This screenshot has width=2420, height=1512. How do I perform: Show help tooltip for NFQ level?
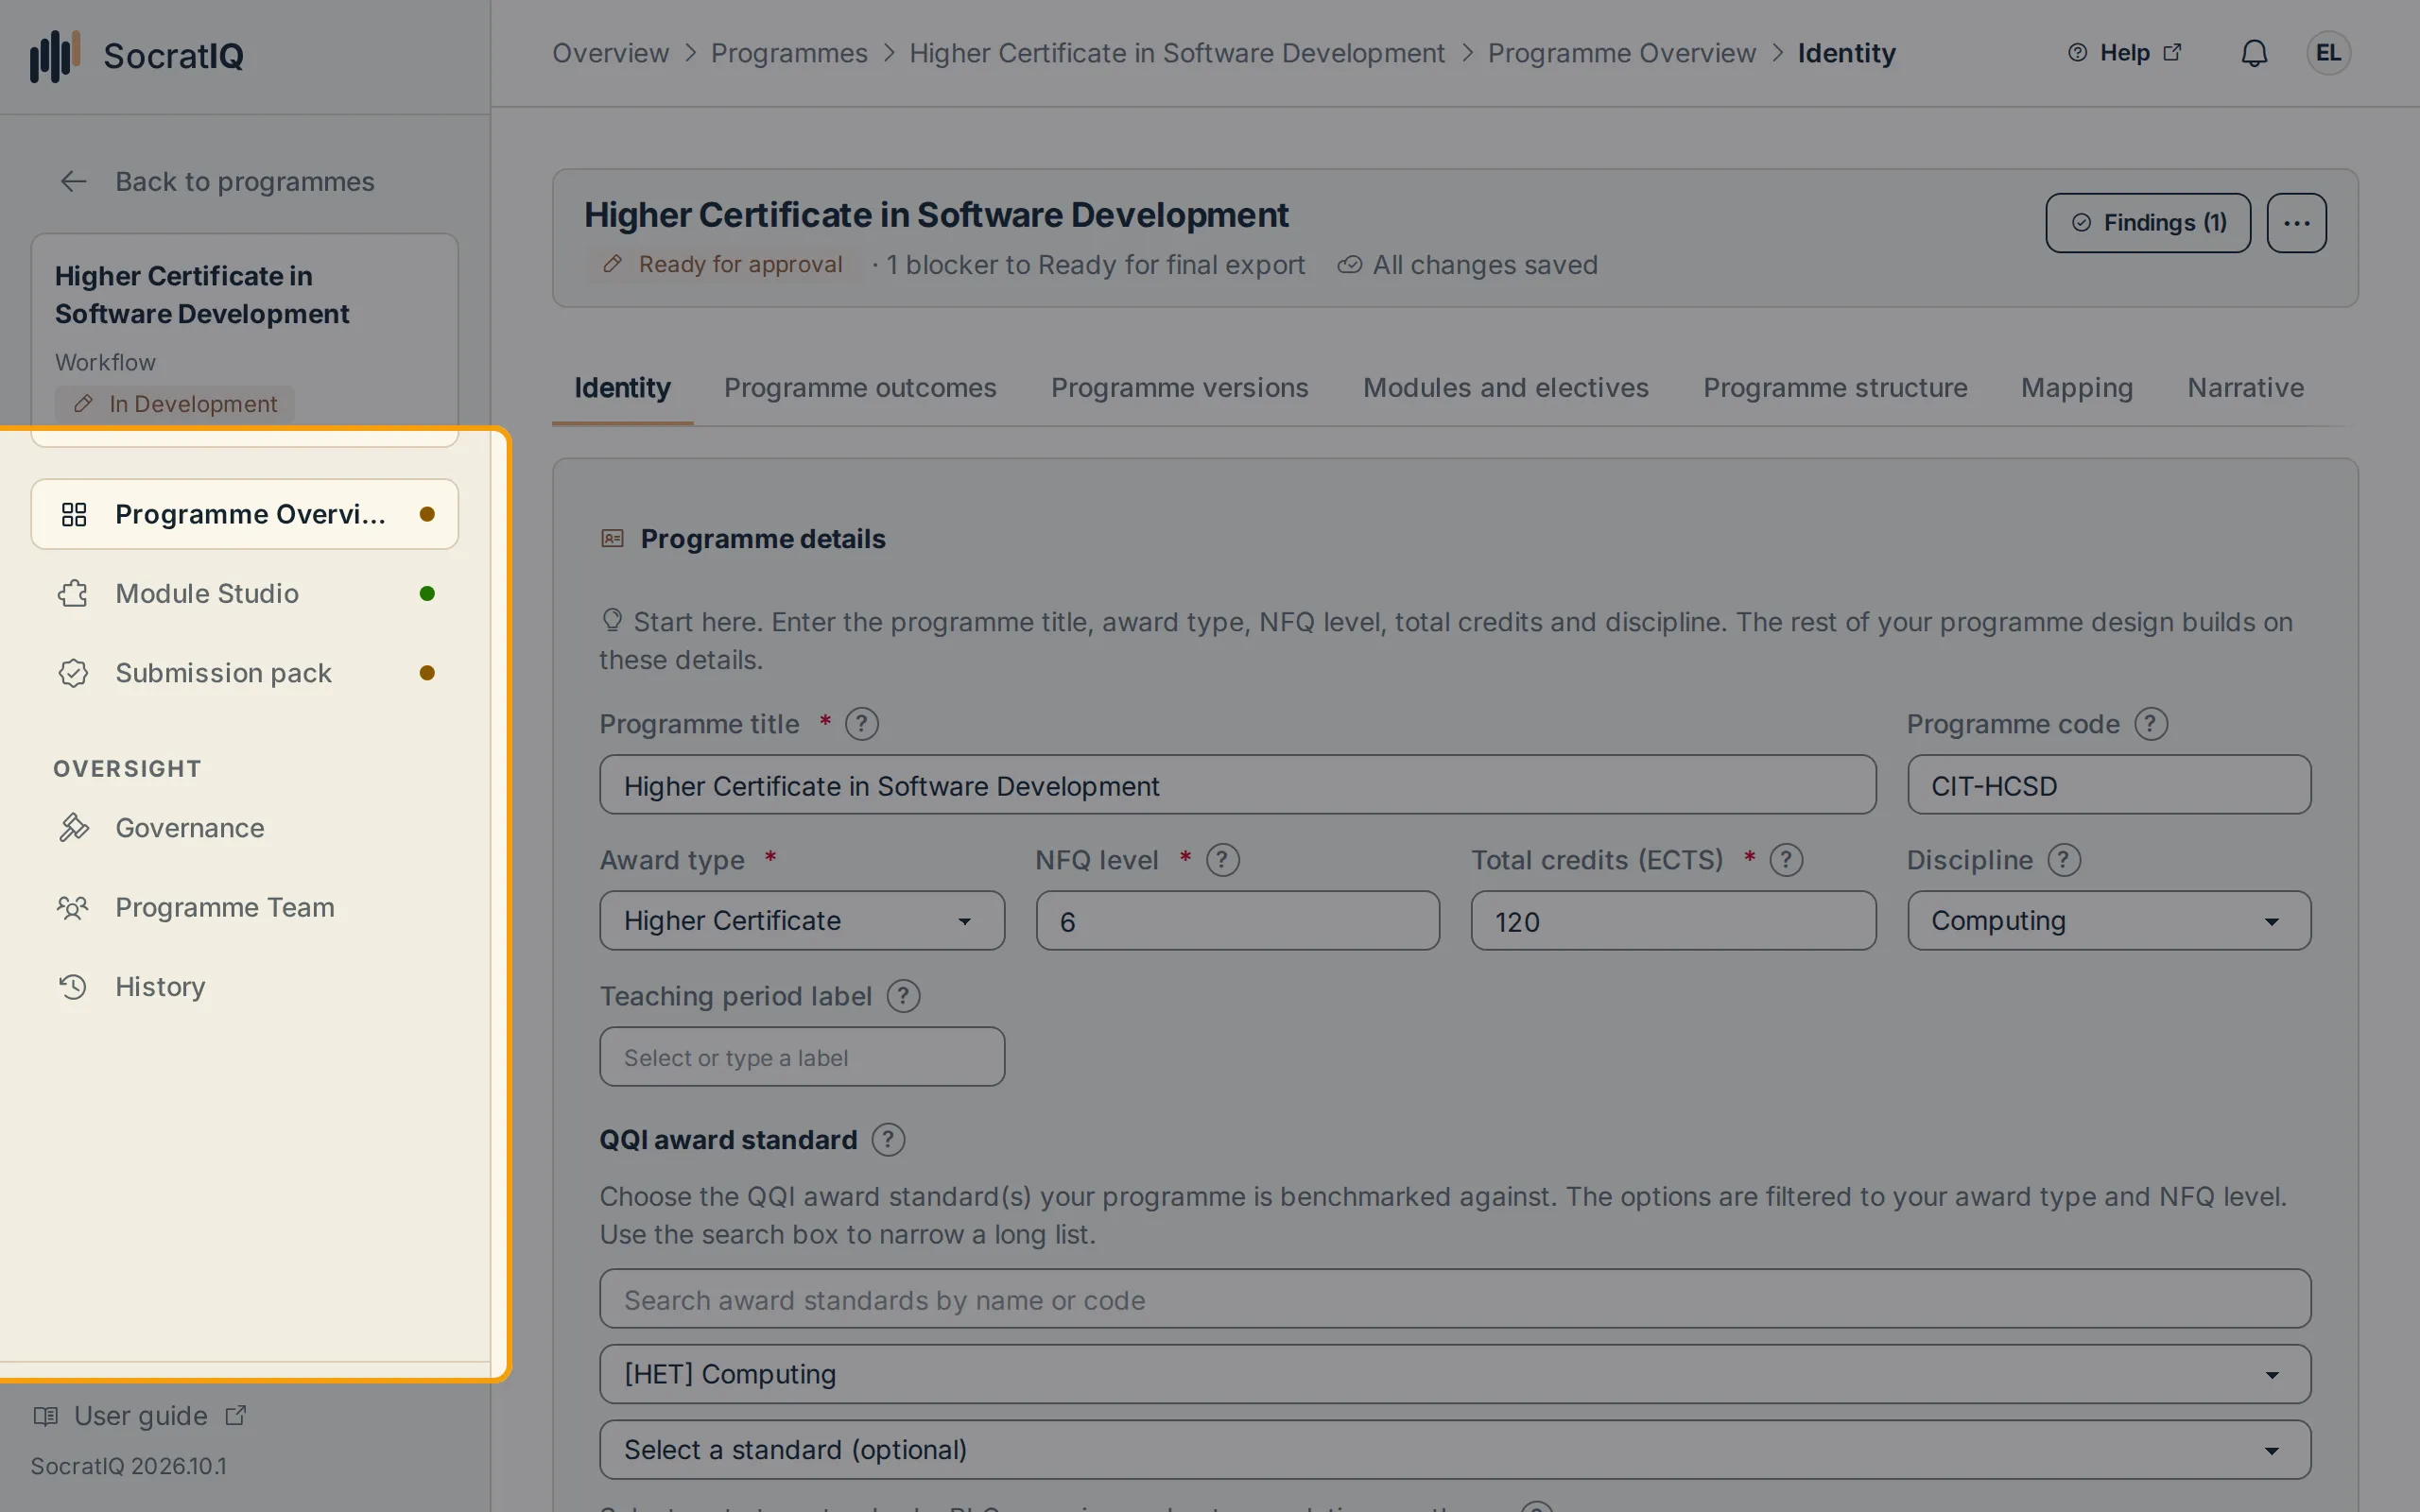tap(1222, 860)
